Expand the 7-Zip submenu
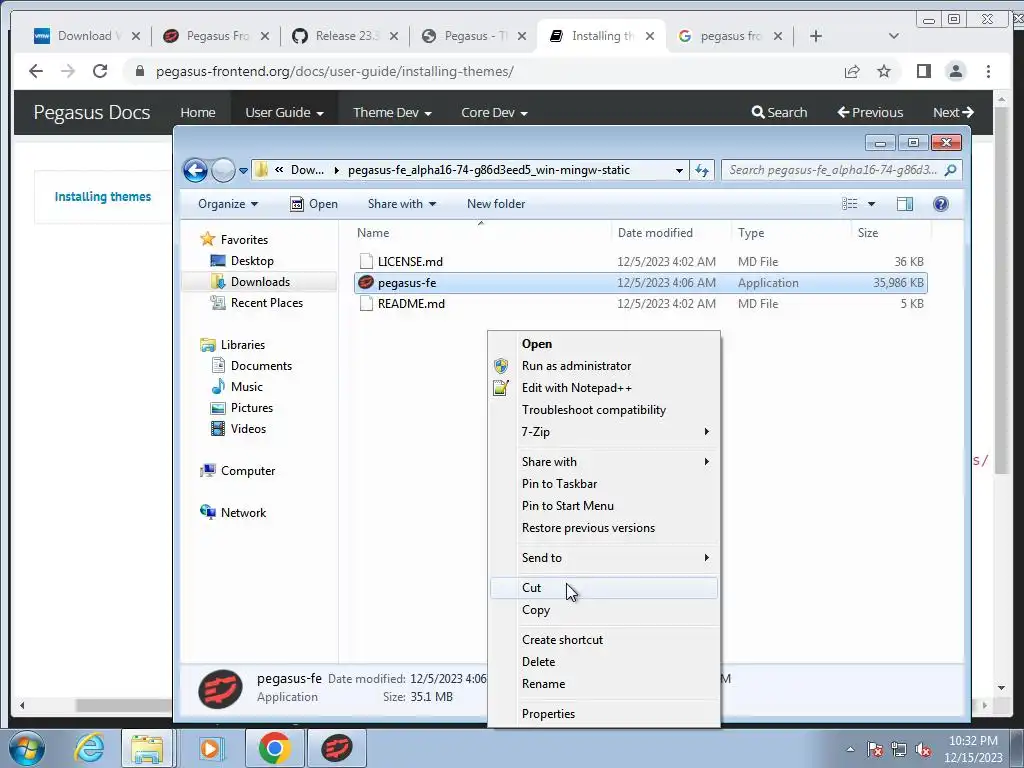The image size is (1024, 768). 604,432
